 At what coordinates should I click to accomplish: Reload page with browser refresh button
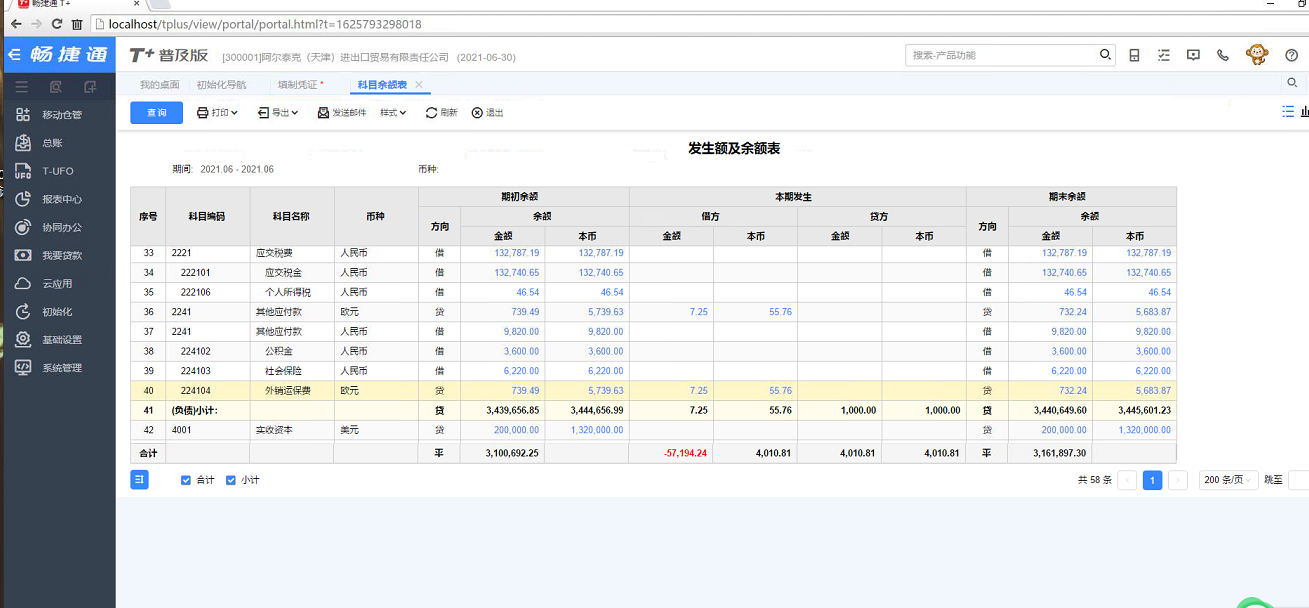point(57,24)
